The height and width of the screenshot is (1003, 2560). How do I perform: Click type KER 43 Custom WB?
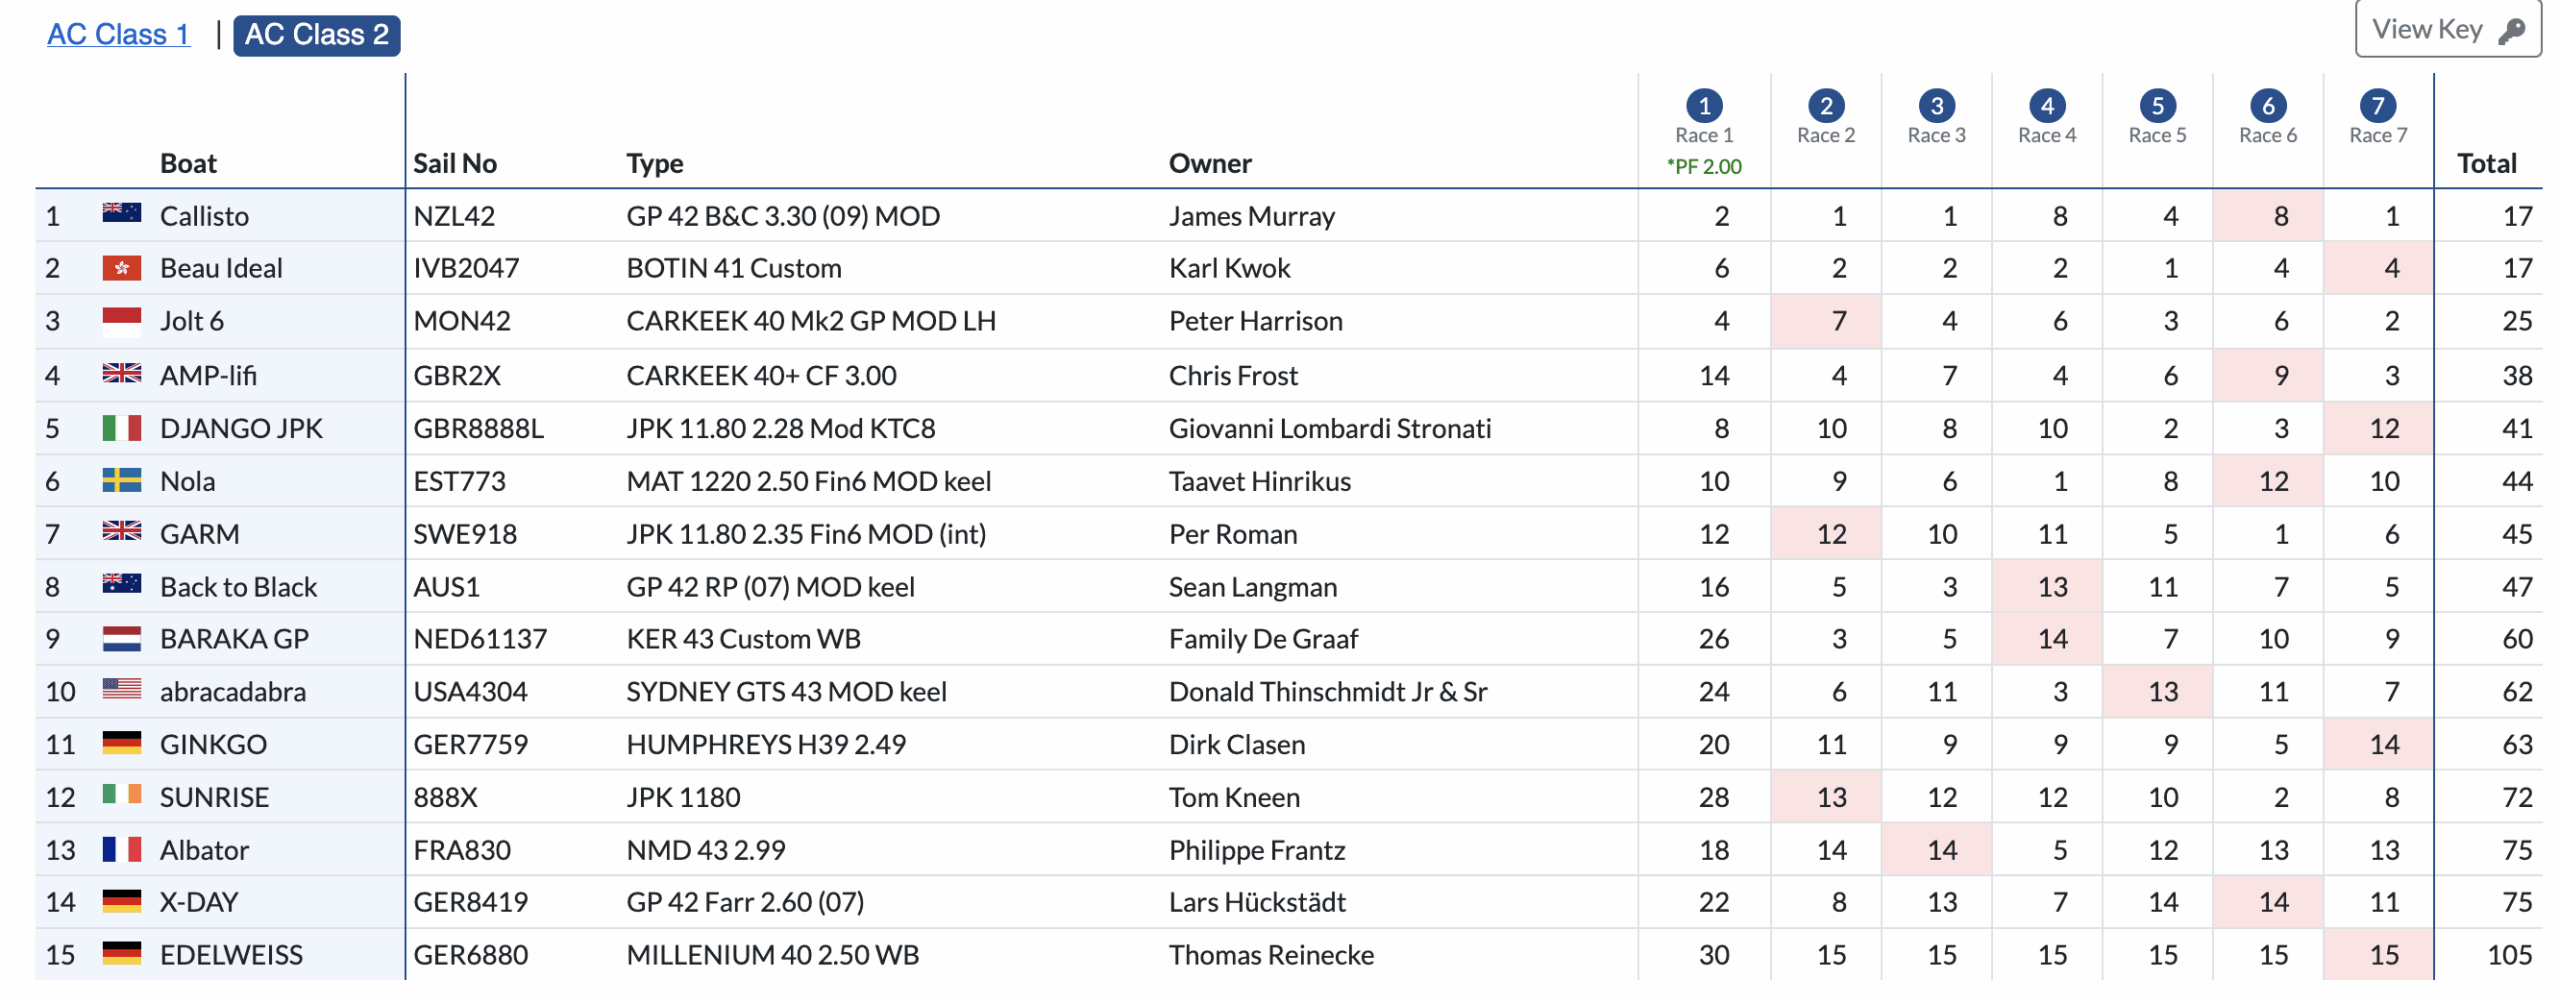(x=743, y=639)
